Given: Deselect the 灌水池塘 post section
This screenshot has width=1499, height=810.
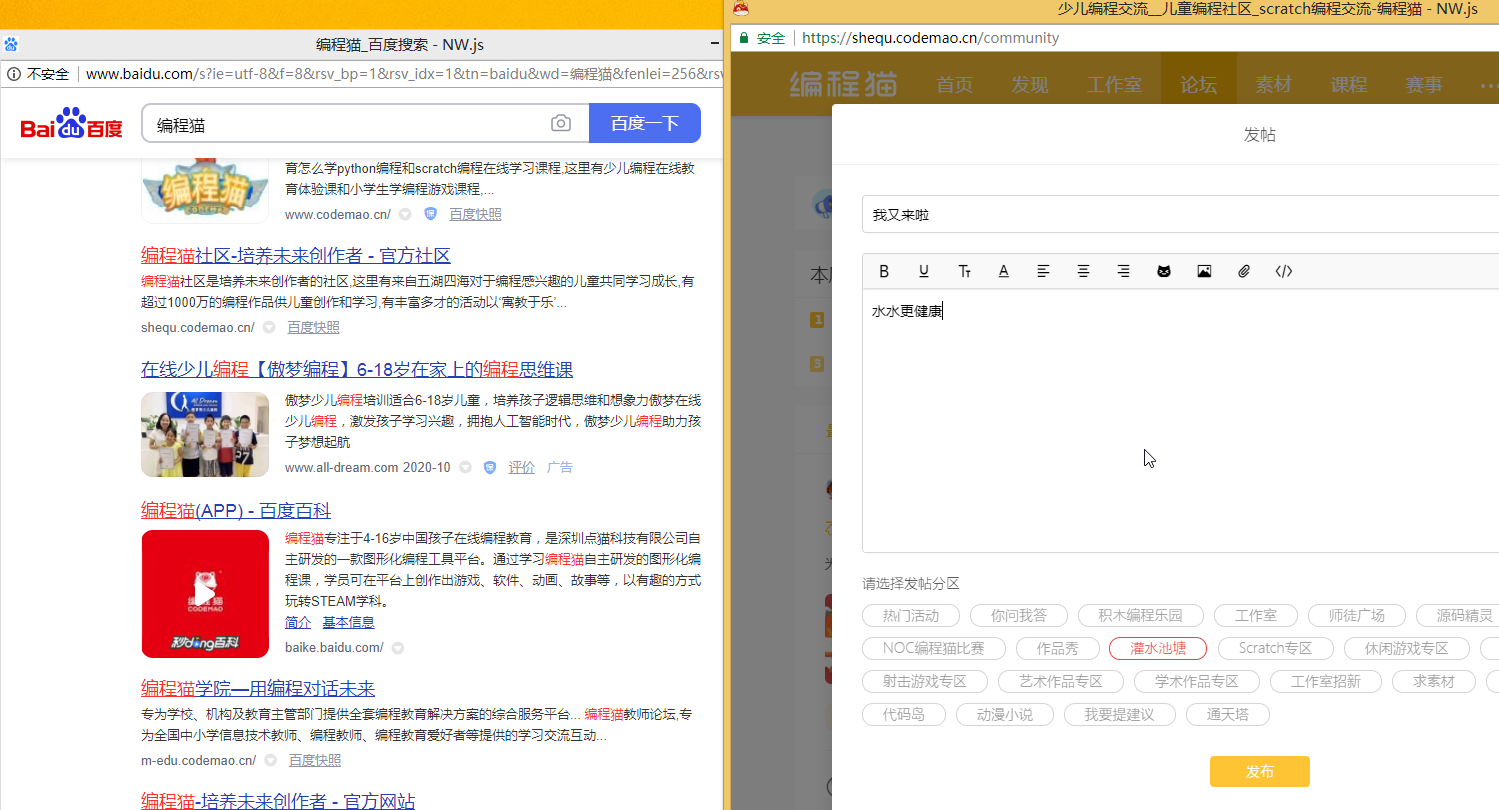Looking at the screenshot, I should pos(1158,648).
